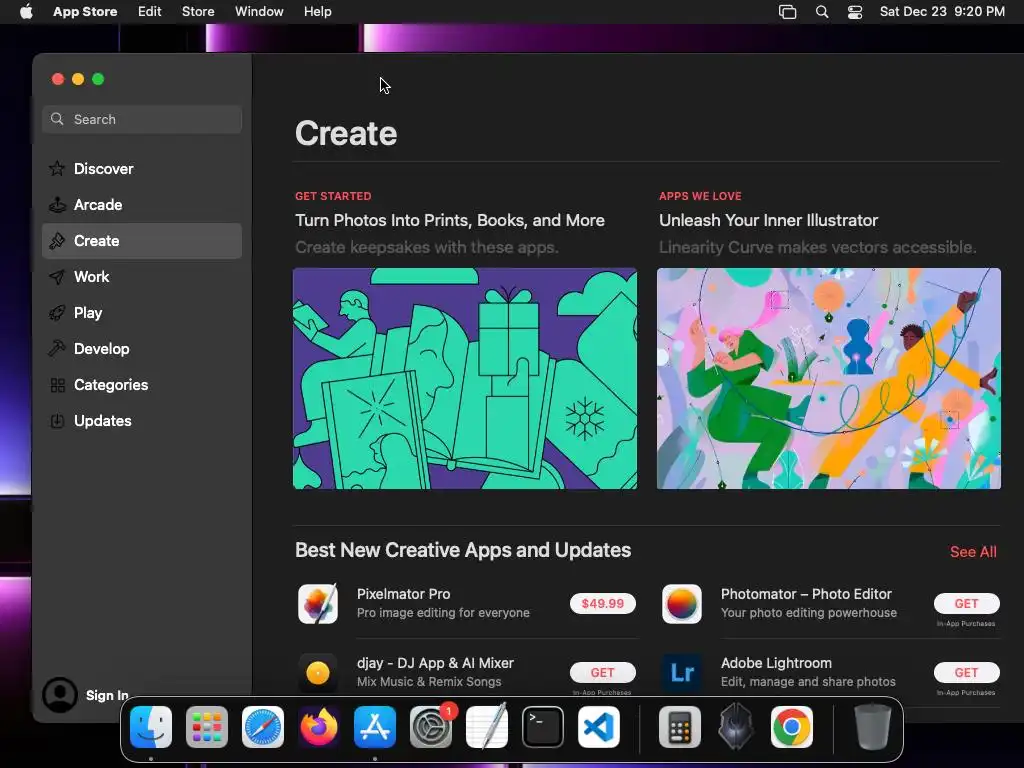The height and width of the screenshot is (768, 1024).
Task: Click the Pixelmator Pro title text
Action: pos(404,594)
